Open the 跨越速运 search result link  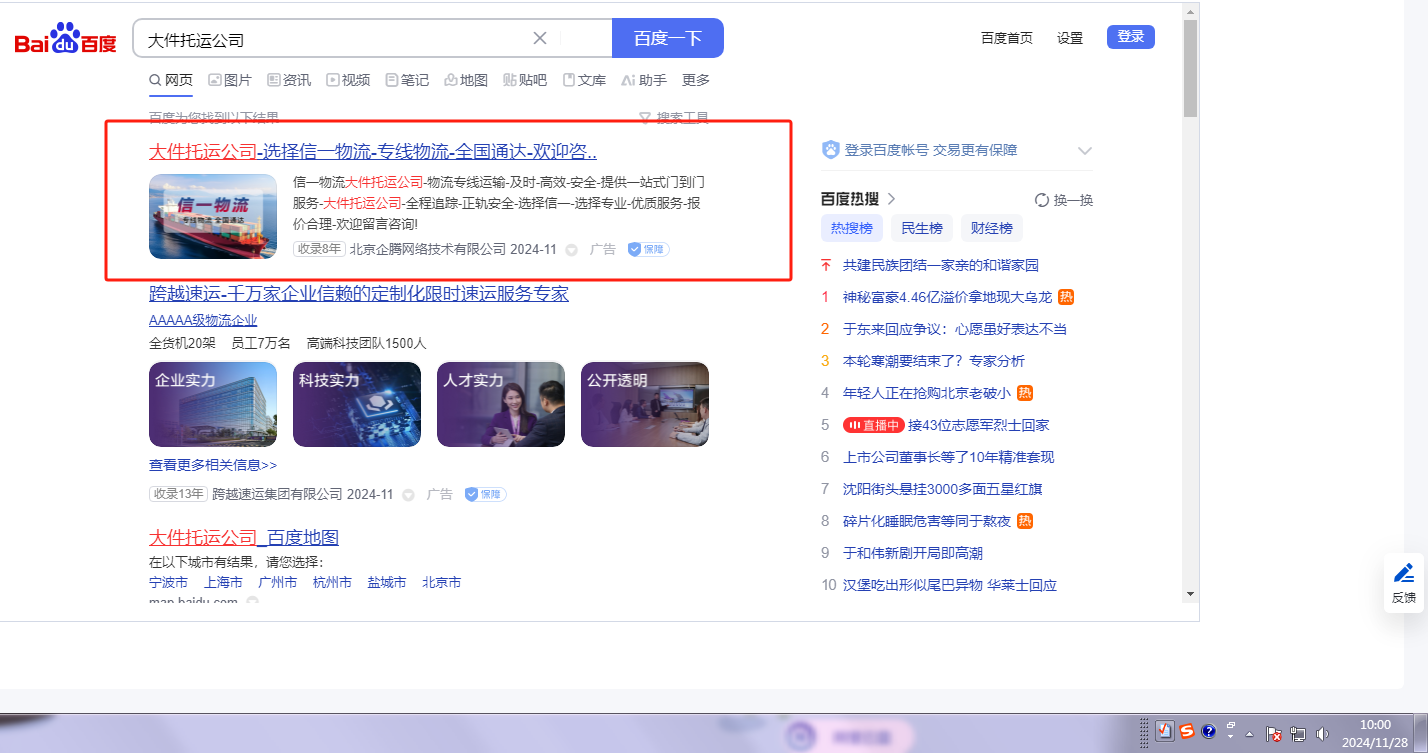(358, 294)
